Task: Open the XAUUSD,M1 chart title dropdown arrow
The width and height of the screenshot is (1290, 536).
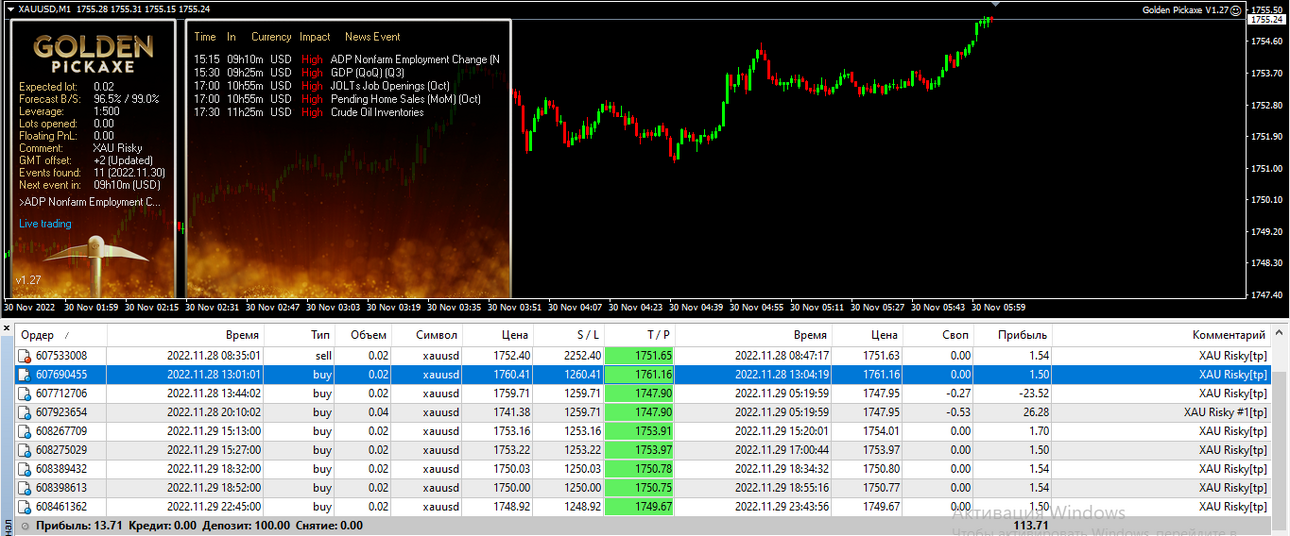Action: point(10,9)
